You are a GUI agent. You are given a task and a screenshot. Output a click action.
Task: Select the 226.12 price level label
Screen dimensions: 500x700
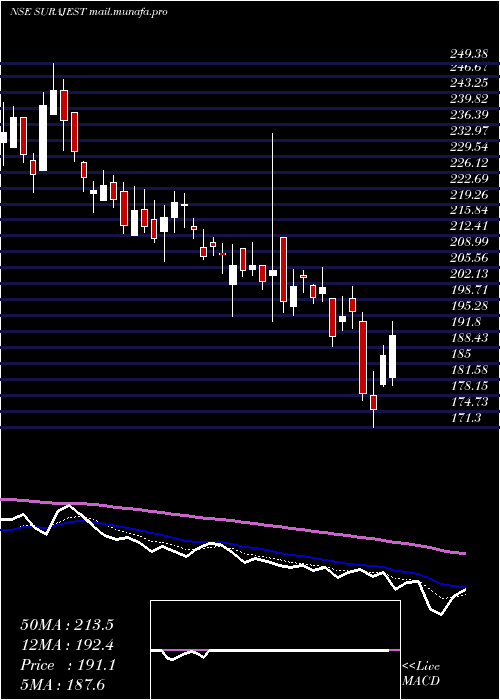click(469, 163)
